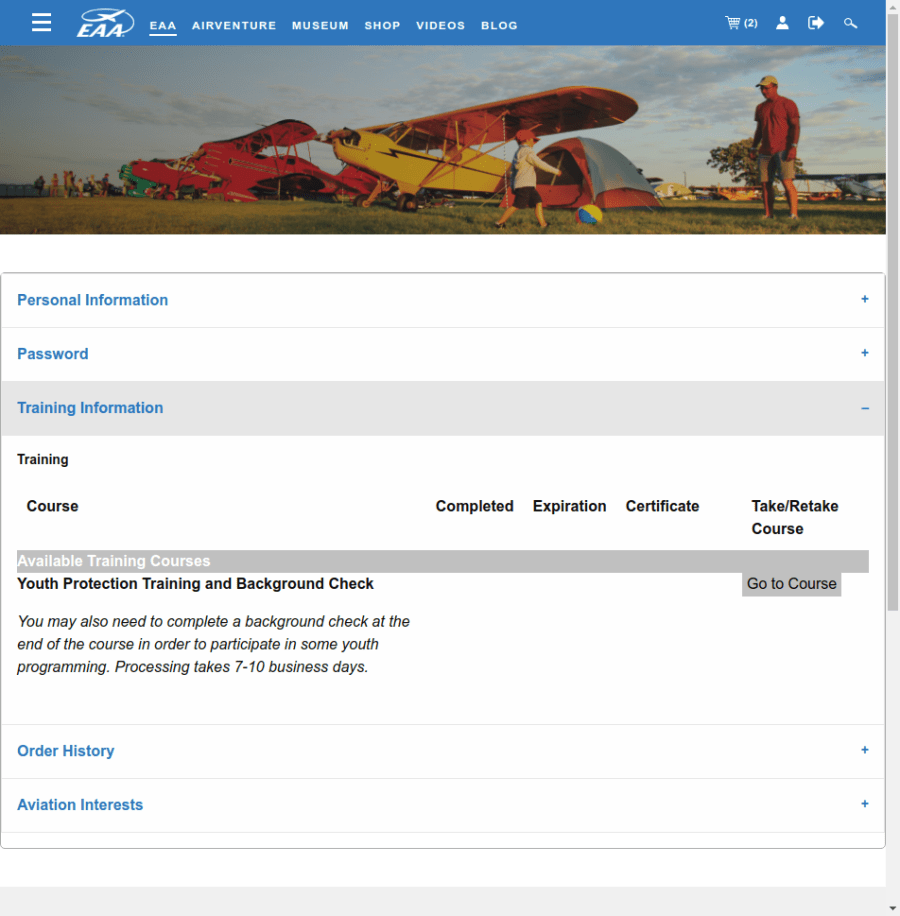Click the Training Information heading

tap(90, 408)
